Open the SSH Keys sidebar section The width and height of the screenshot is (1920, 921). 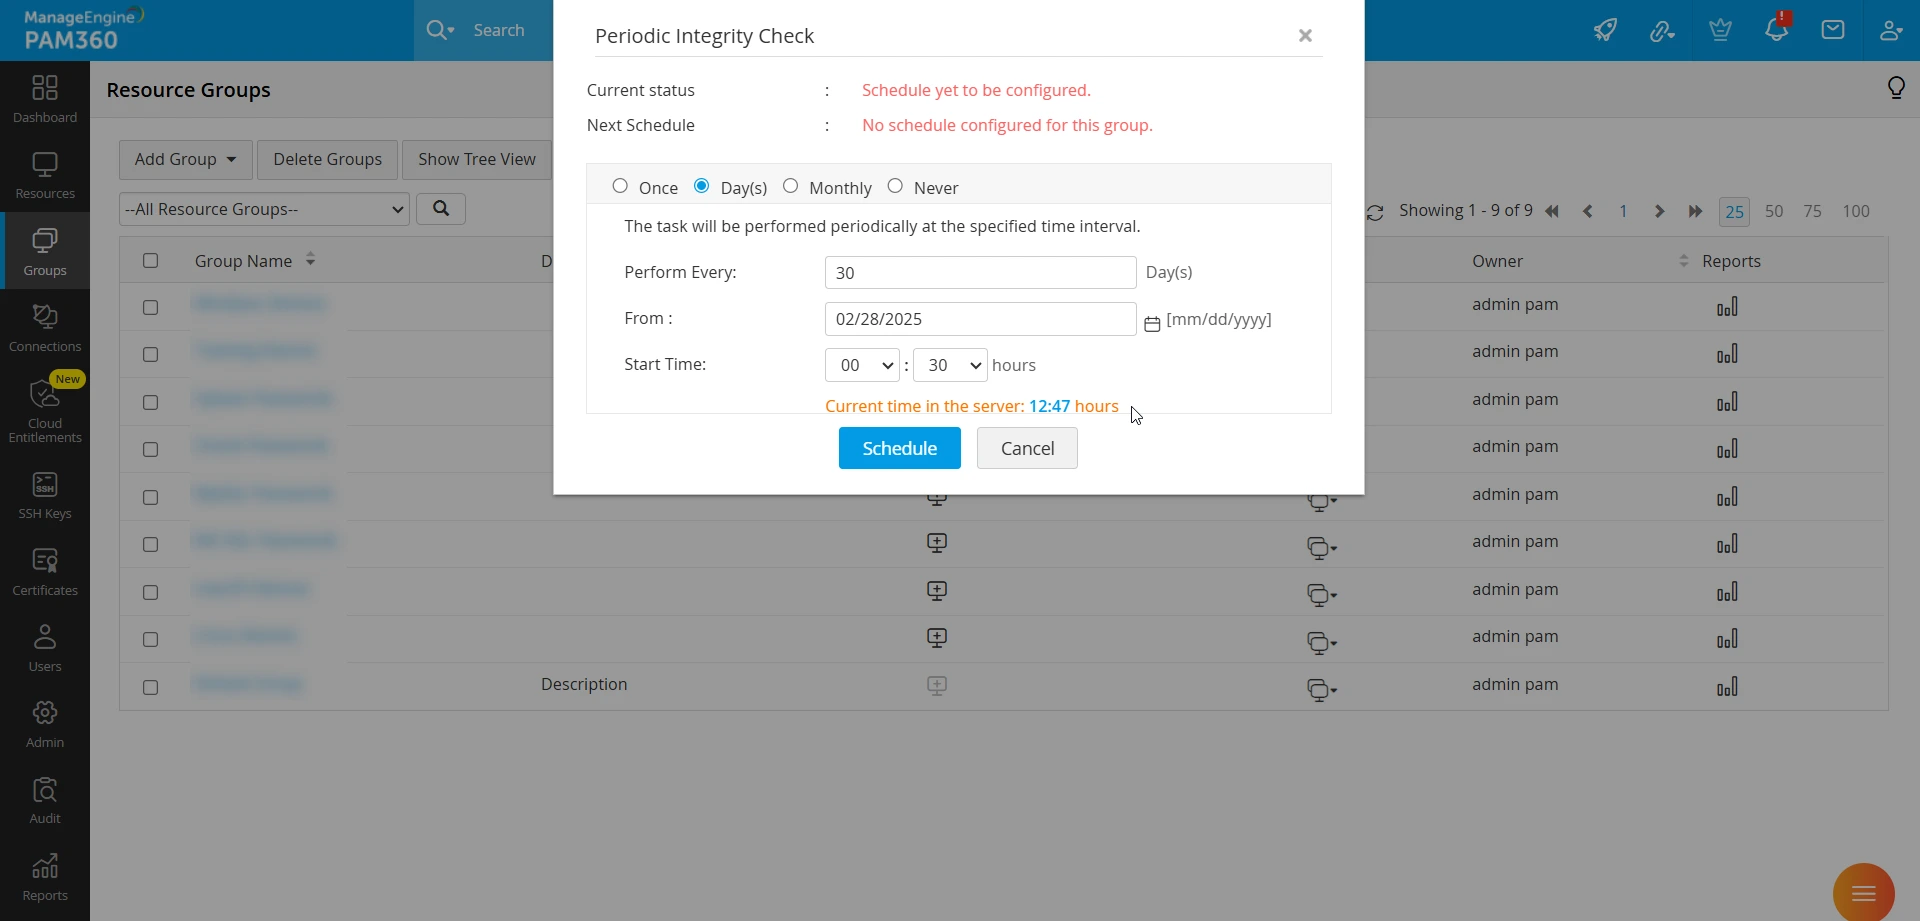(x=45, y=496)
